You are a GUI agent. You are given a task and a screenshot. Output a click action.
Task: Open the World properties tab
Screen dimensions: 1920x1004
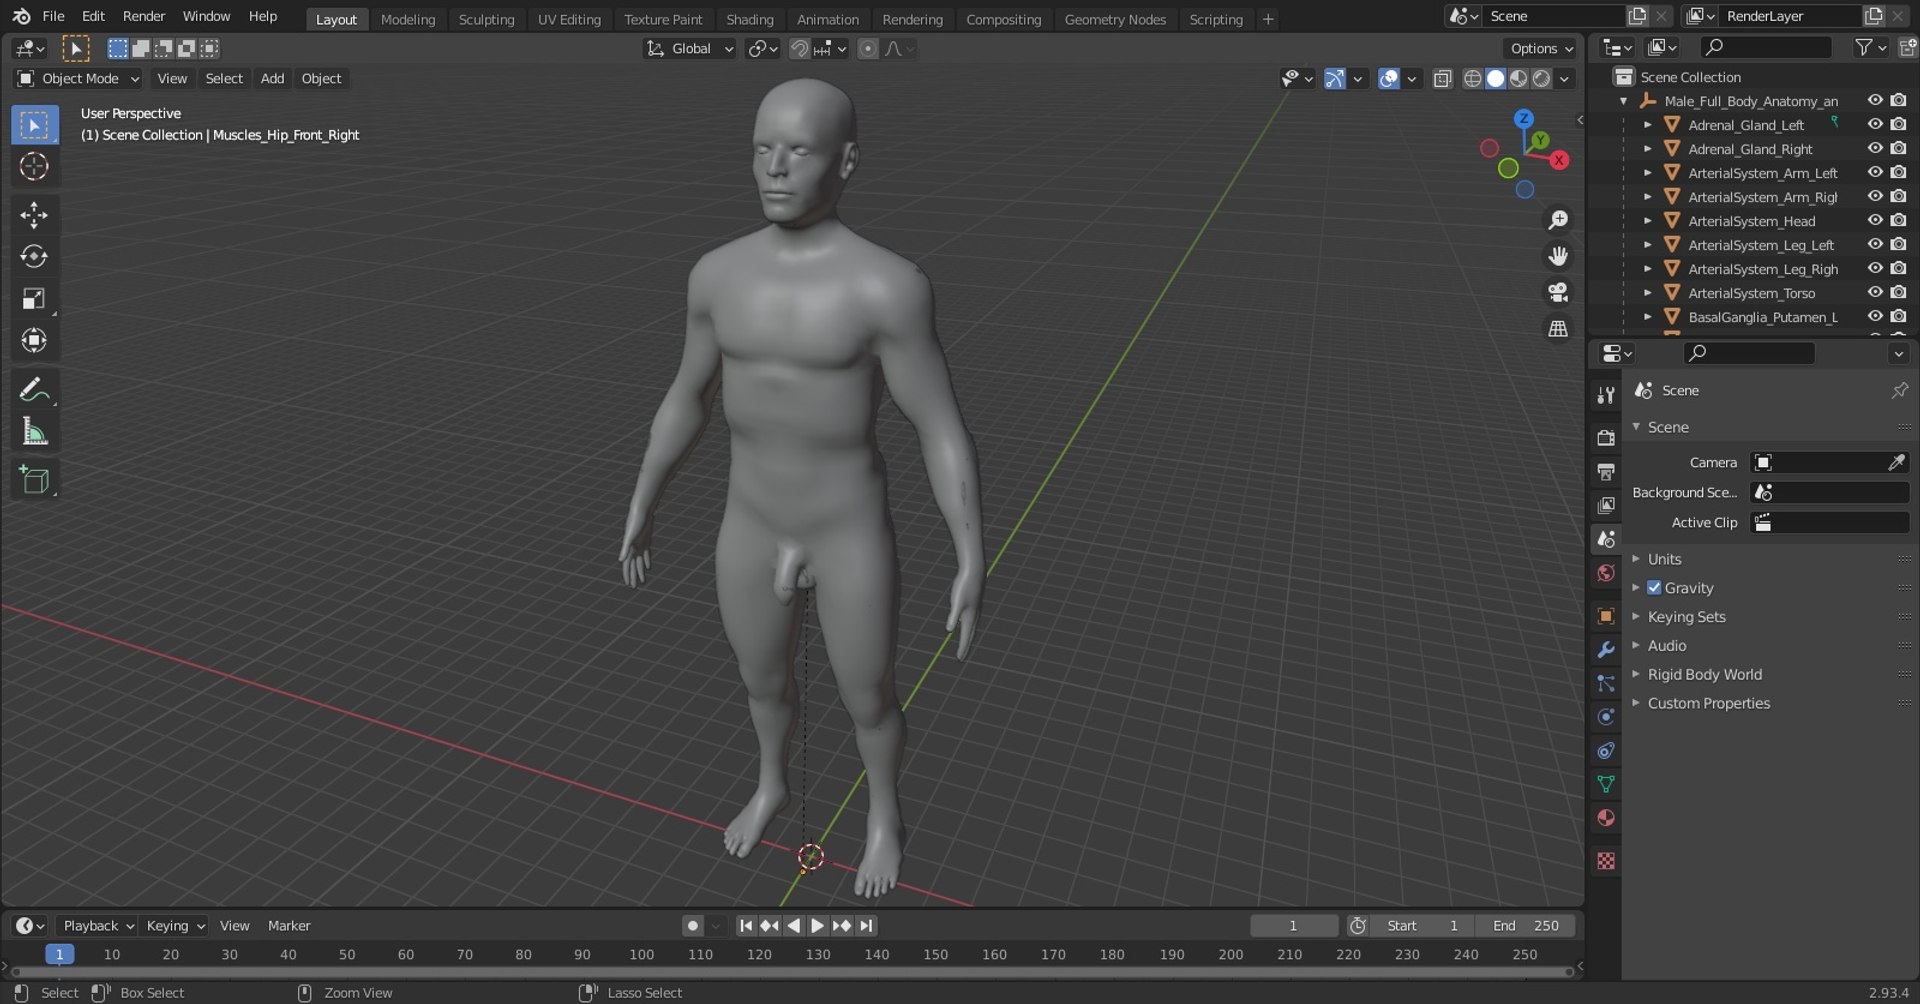pyautogui.click(x=1606, y=573)
